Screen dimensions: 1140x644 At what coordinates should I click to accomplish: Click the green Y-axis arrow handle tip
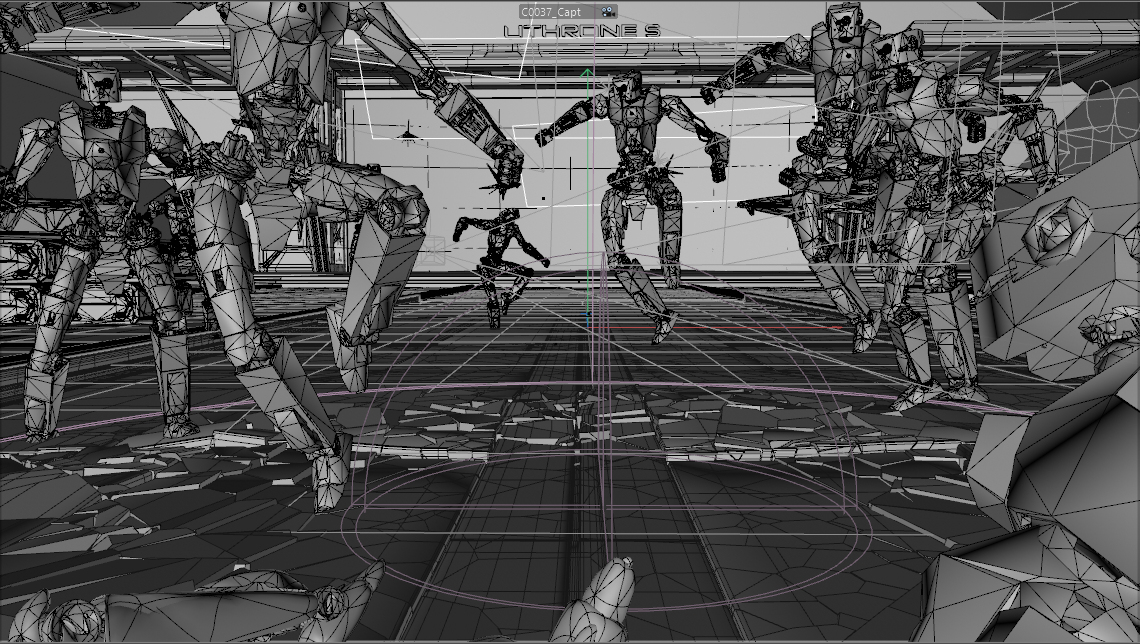point(587,72)
